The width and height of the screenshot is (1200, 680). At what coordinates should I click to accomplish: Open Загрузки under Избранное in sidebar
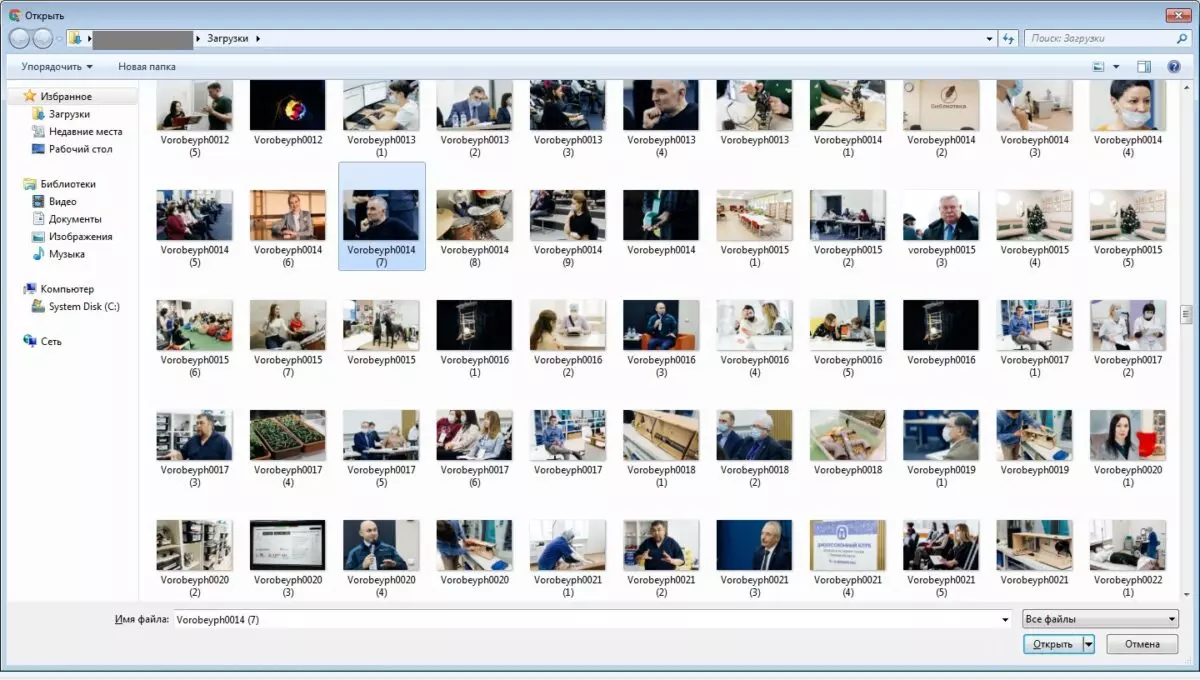pos(69,114)
